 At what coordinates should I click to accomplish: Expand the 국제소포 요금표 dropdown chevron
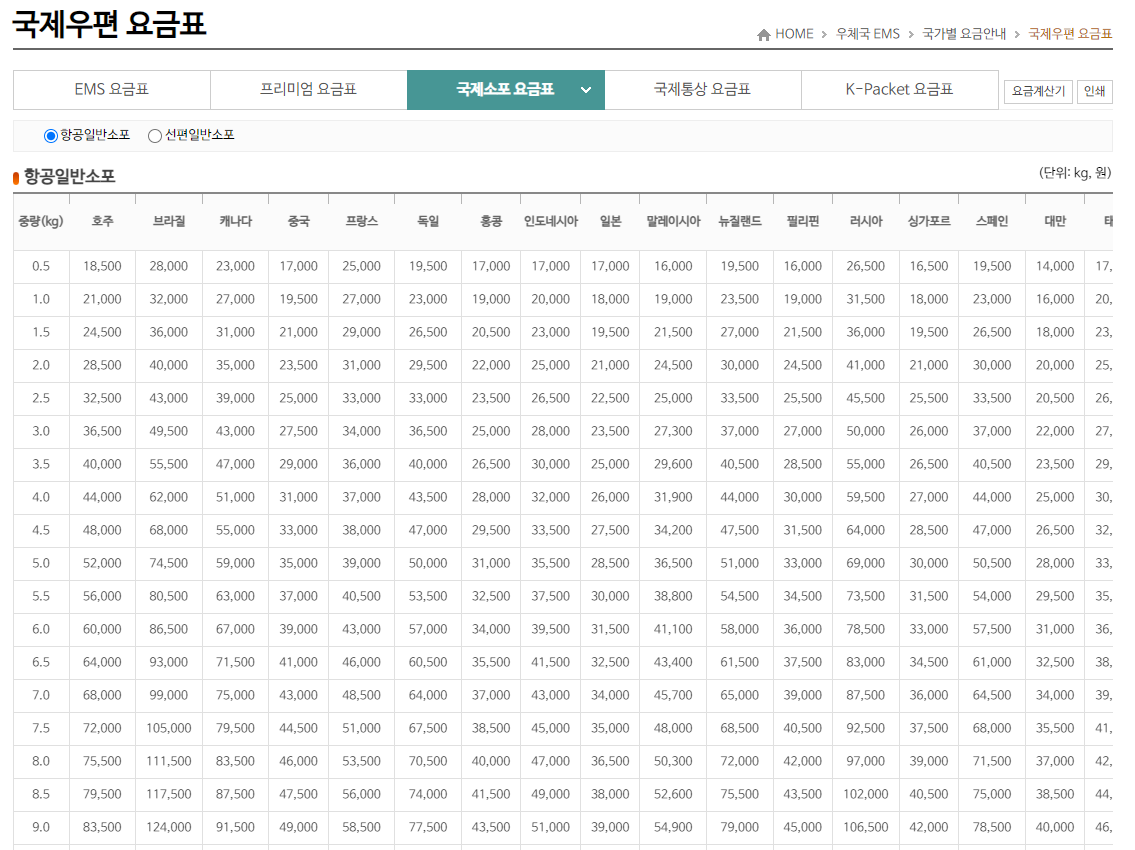586,90
